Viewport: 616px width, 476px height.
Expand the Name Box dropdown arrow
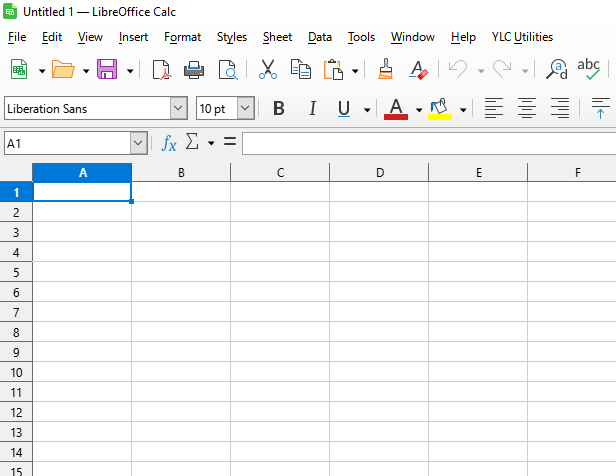[x=138, y=144]
